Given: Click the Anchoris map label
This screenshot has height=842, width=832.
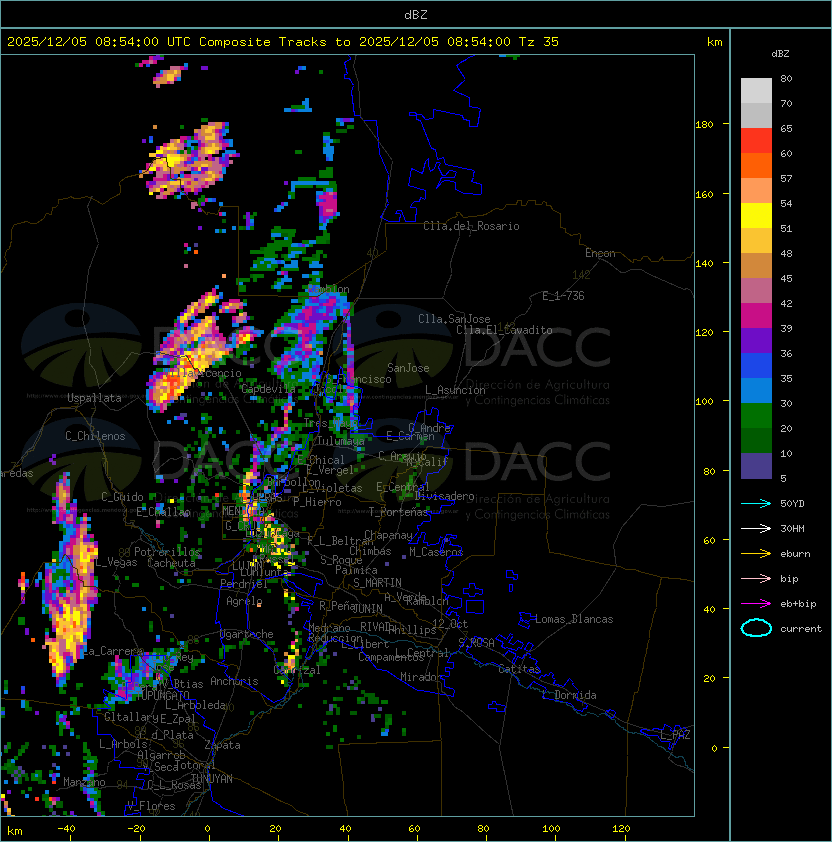Looking at the screenshot, I should point(234,681).
